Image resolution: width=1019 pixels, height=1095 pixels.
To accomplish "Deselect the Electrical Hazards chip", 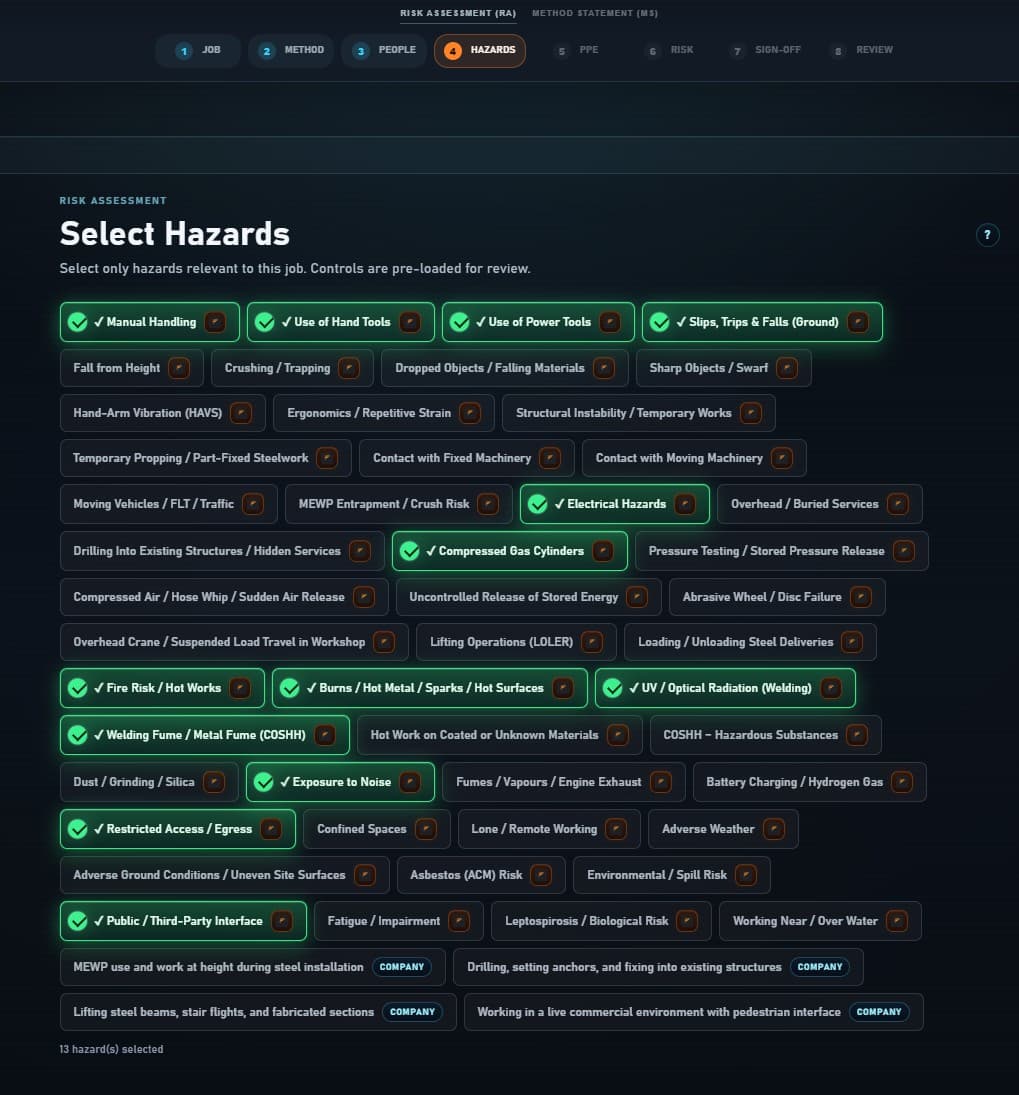I will pos(615,504).
